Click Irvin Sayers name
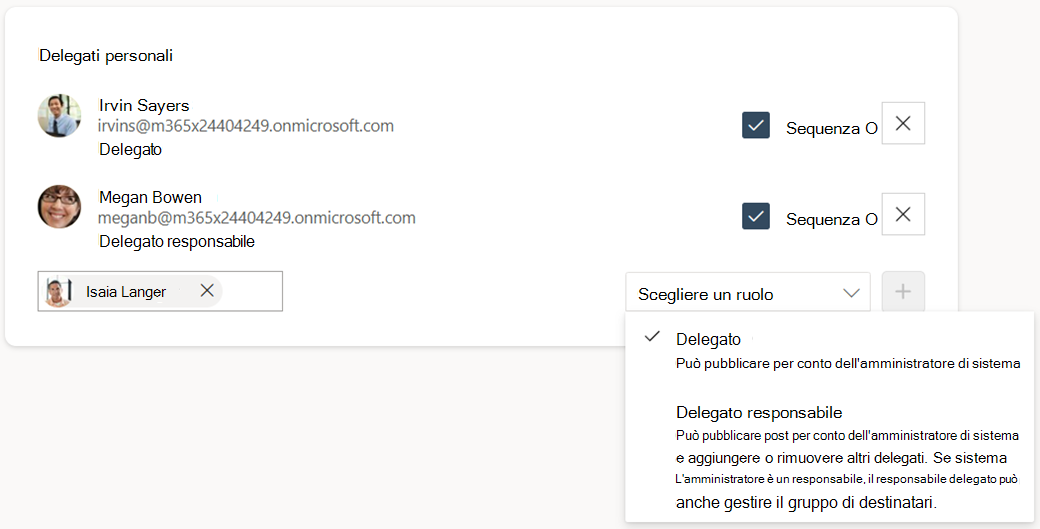This screenshot has height=529, width=1040. tap(144, 105)
